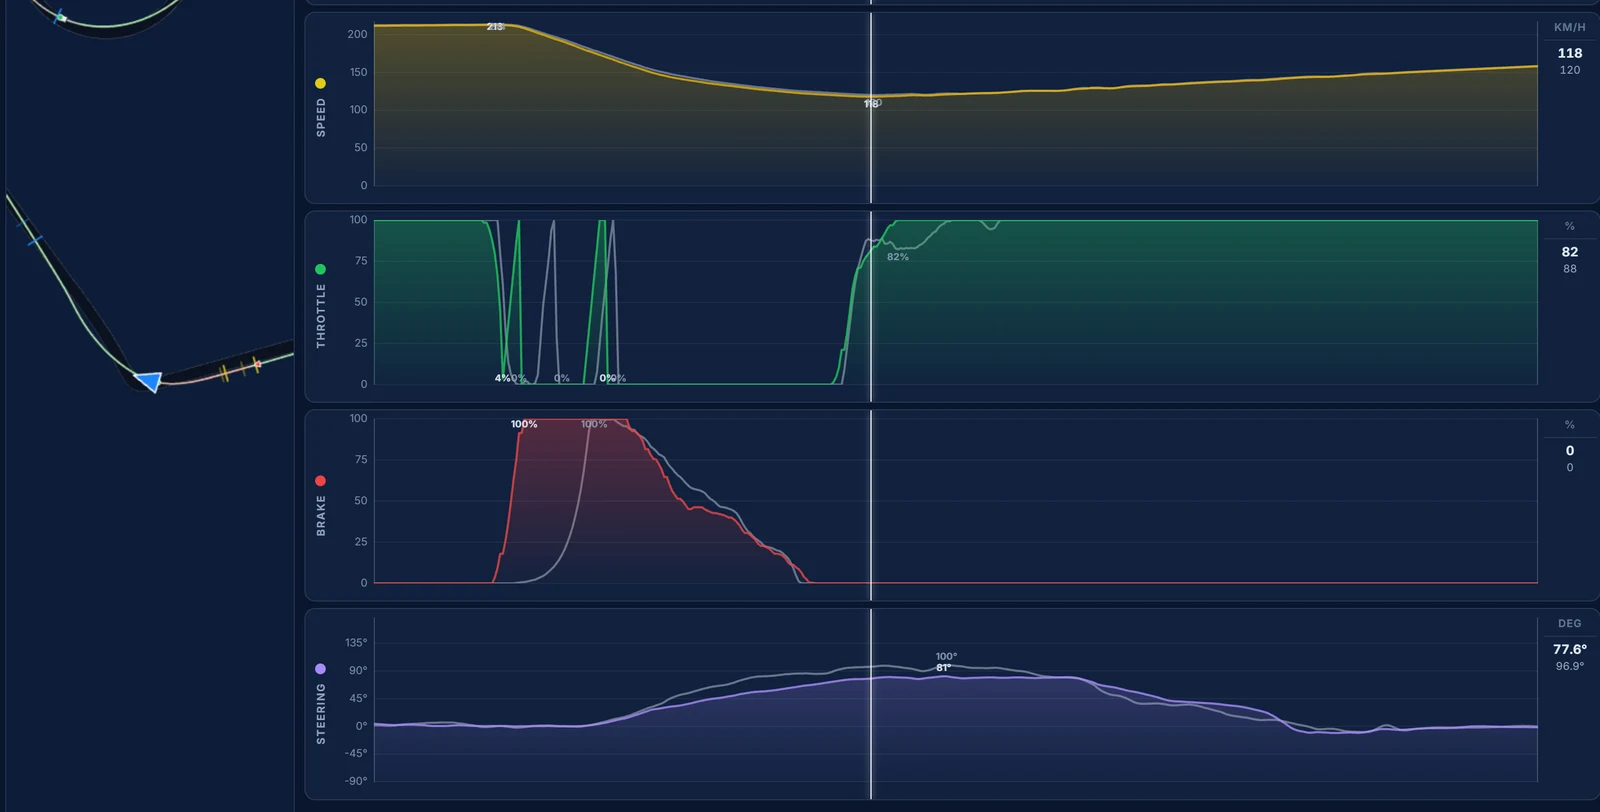
Task: Click the 88 reference throttle value
Action: (1569, 269)
